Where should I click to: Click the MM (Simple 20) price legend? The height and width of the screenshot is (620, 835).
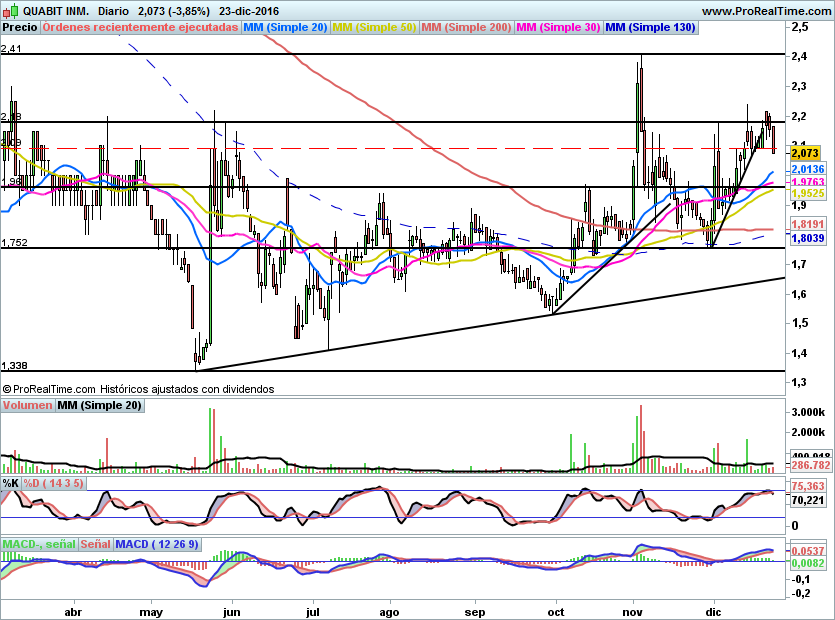285,27
